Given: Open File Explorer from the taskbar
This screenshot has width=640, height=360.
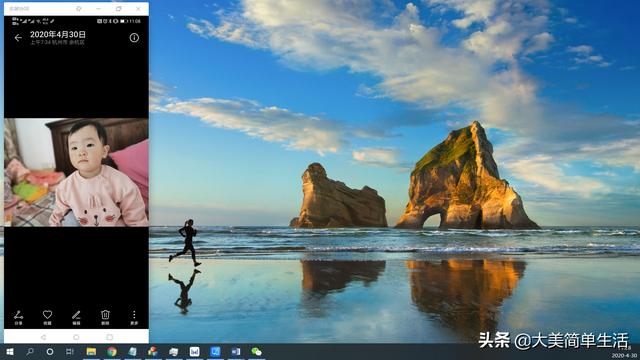Looking at the screenshot, I should point(91,351).
